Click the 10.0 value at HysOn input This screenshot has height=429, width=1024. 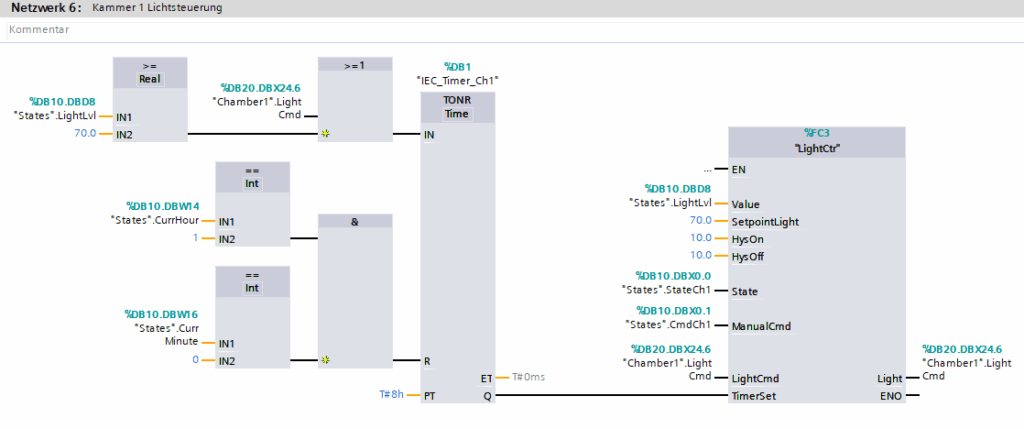(700, 238)
